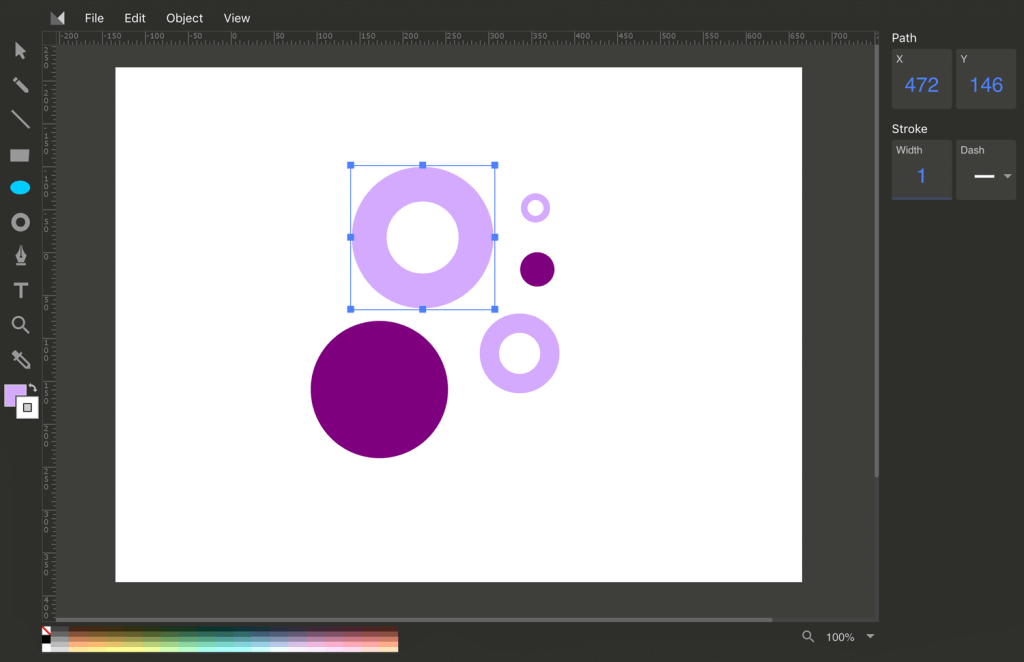Open the Object menu

click(x=184, y=17)
